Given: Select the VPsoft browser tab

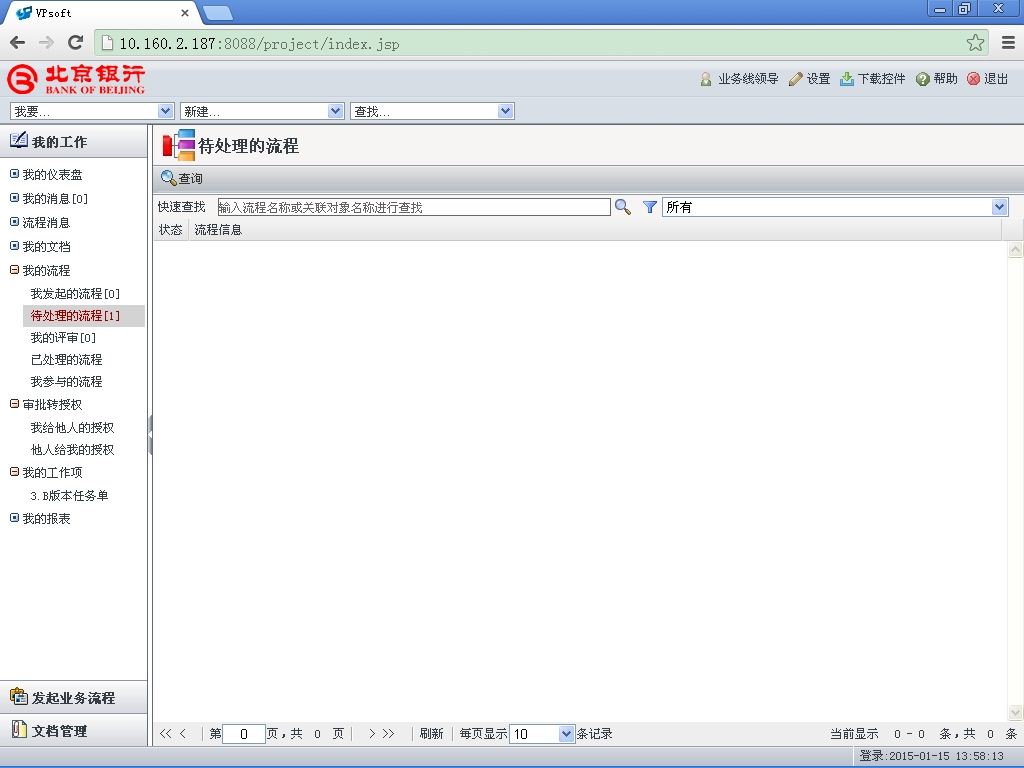Looking at the screenshot, I should pos(100,13).
